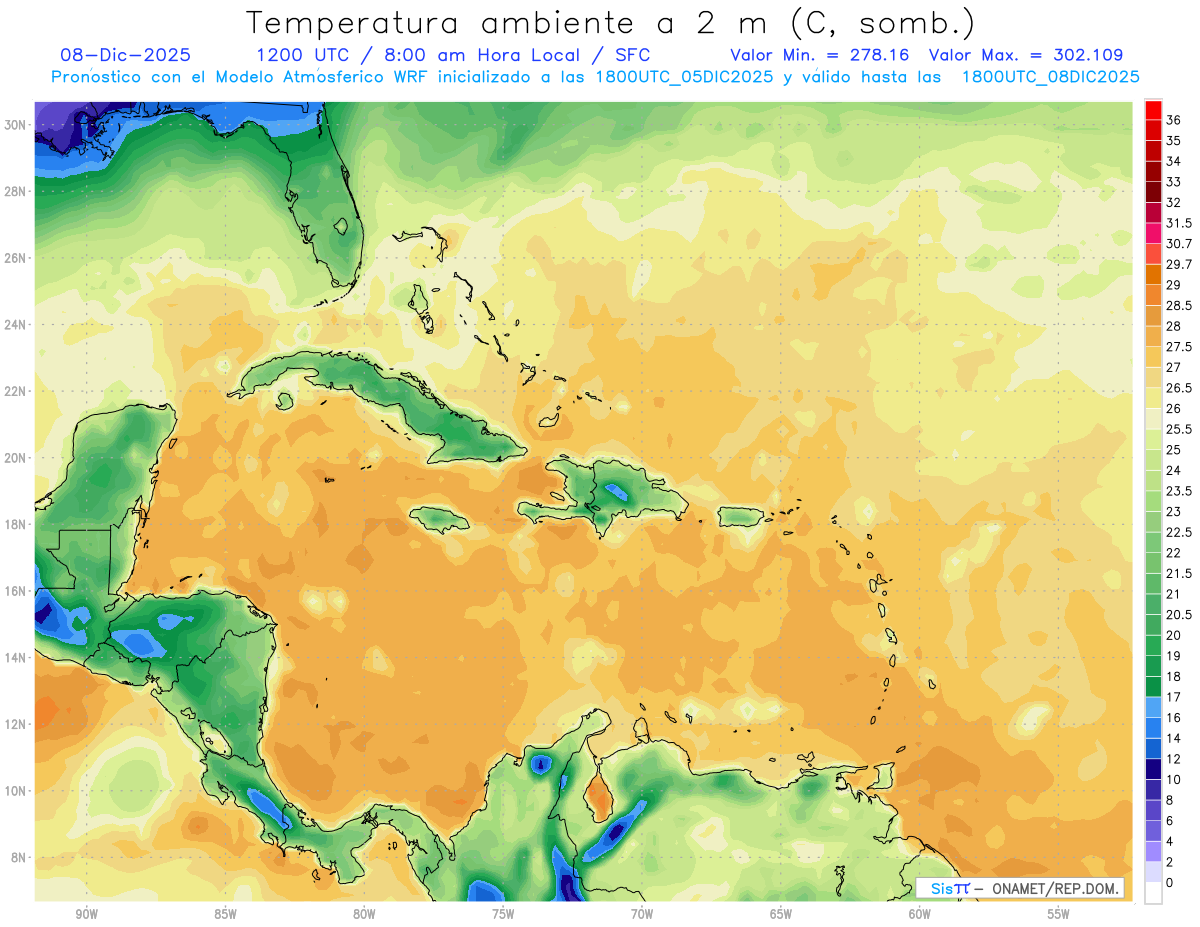Click the legend value 28.5

[x=1179, y=306]
